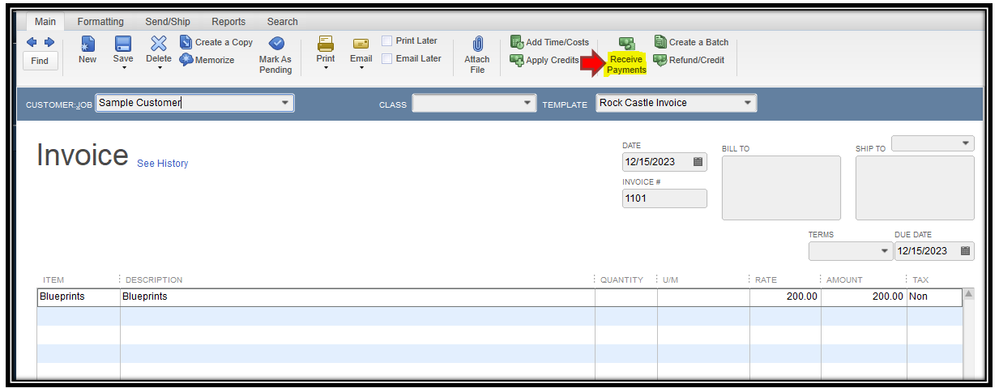Viewport: 999px width, 388px height.
Task: Enable the Email Later checkbox
Action: click(387, 59)
